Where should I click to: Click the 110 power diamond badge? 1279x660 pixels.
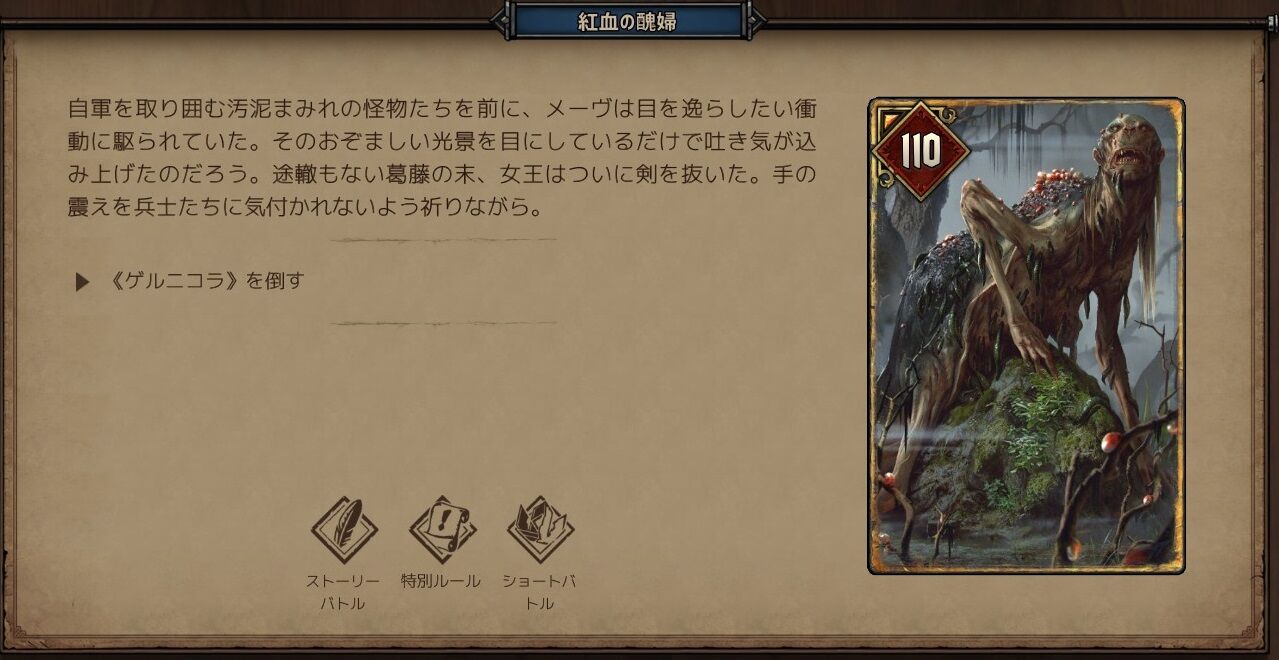point(921,151)
